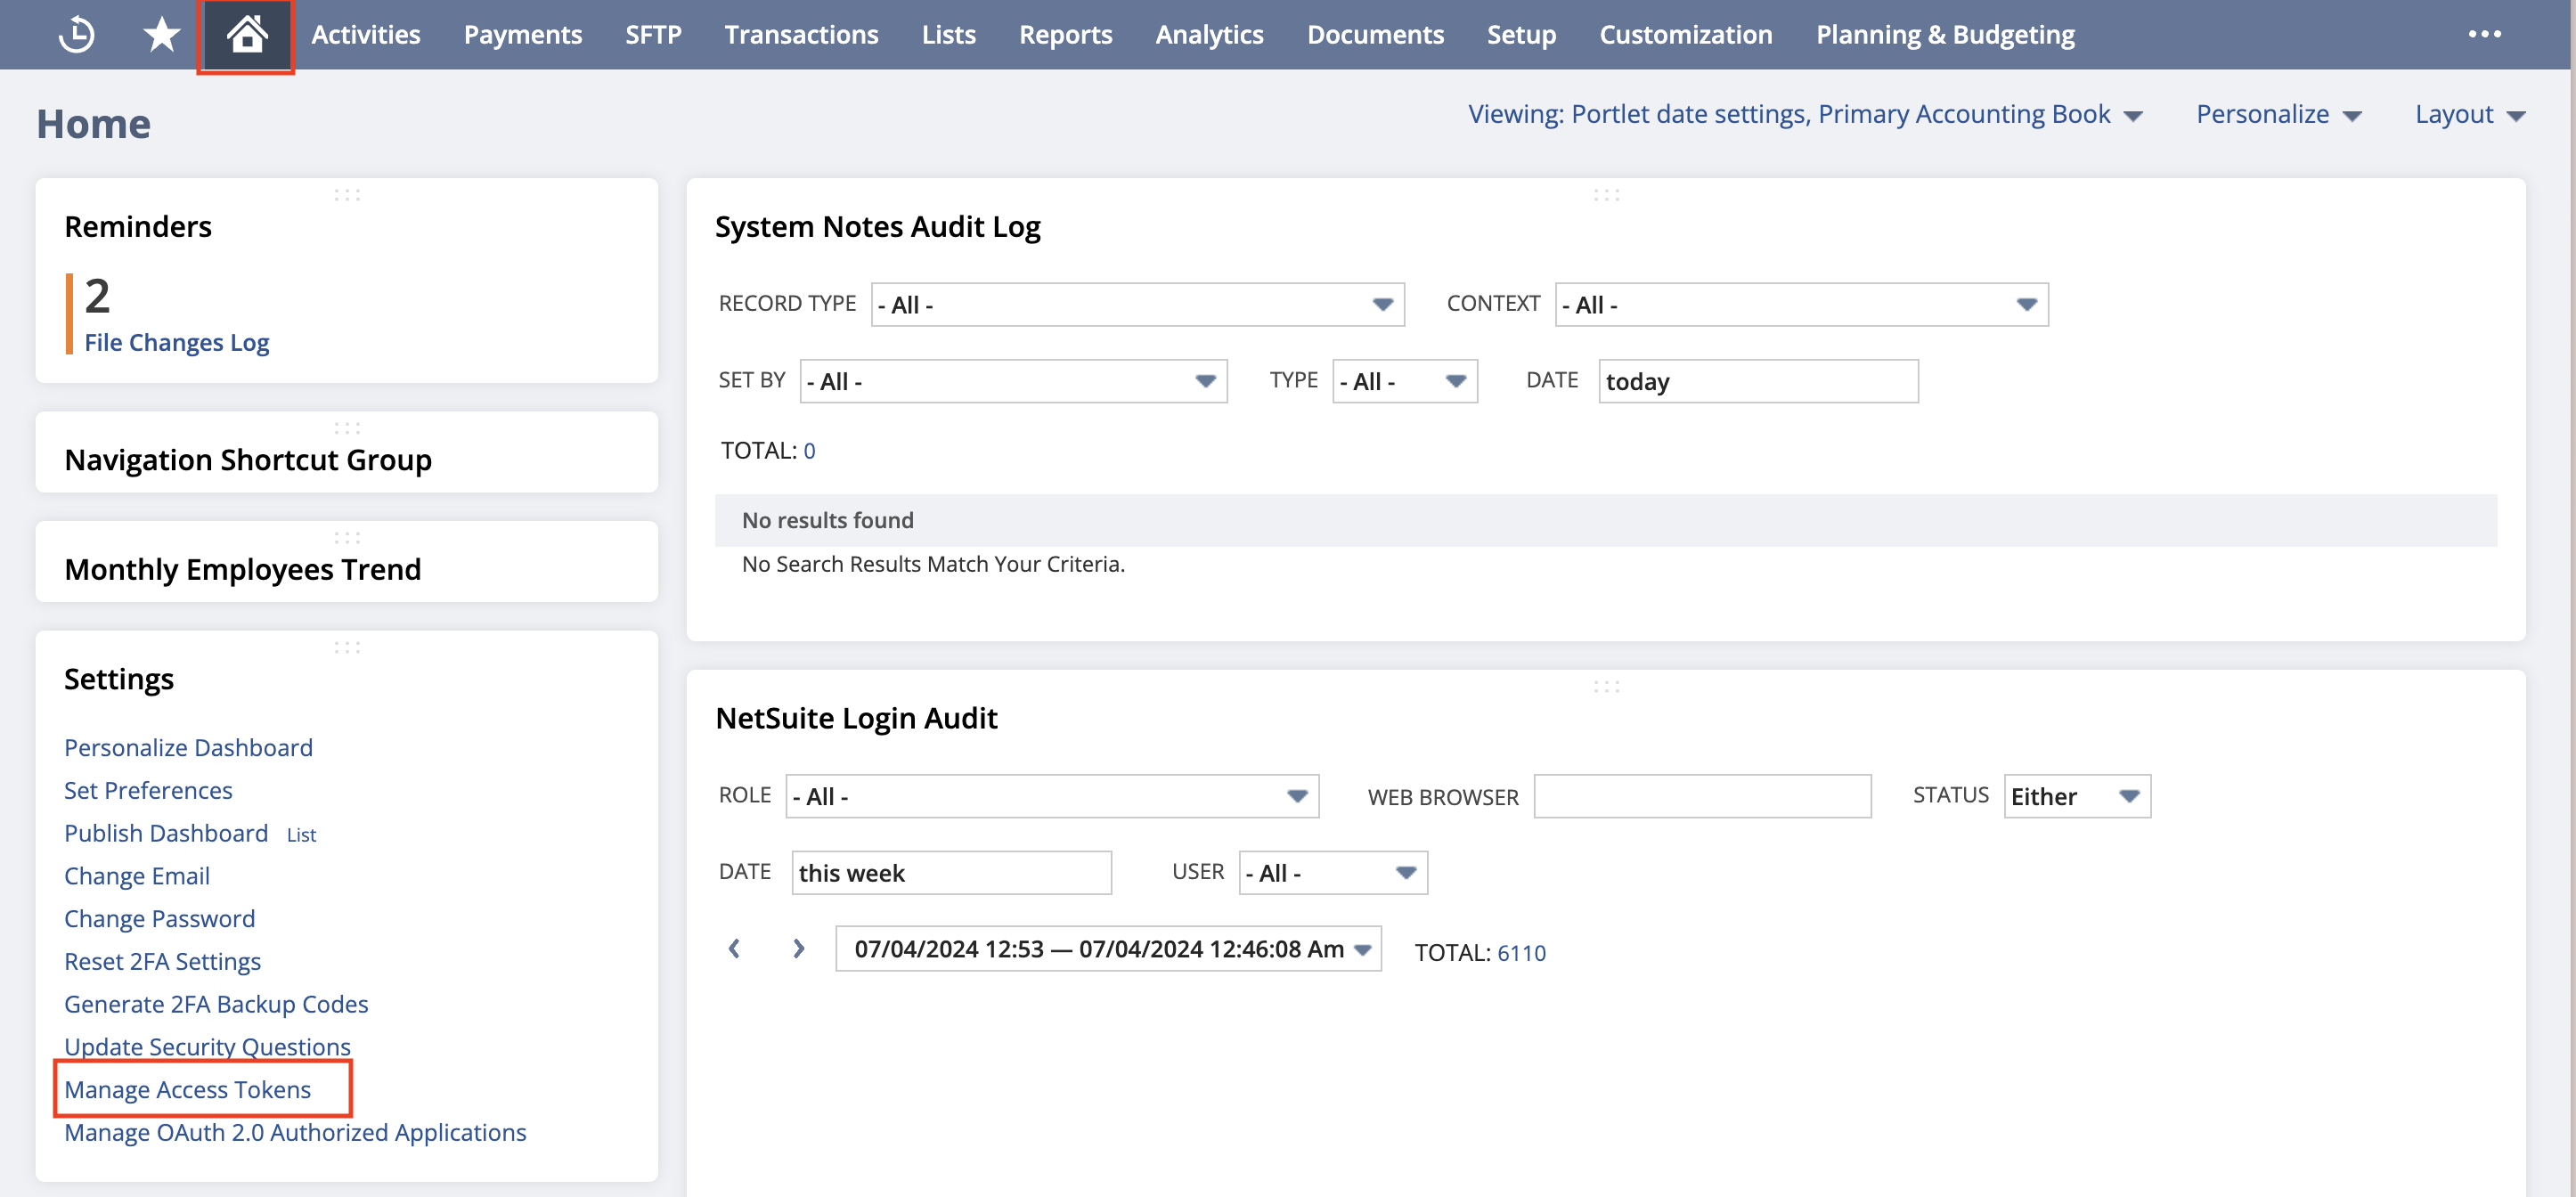The height and width of the screenshot is (1197, 2576).
Task: Open the Recent Records clock icon
Action: pyautogui.click(x=76, y=34)
